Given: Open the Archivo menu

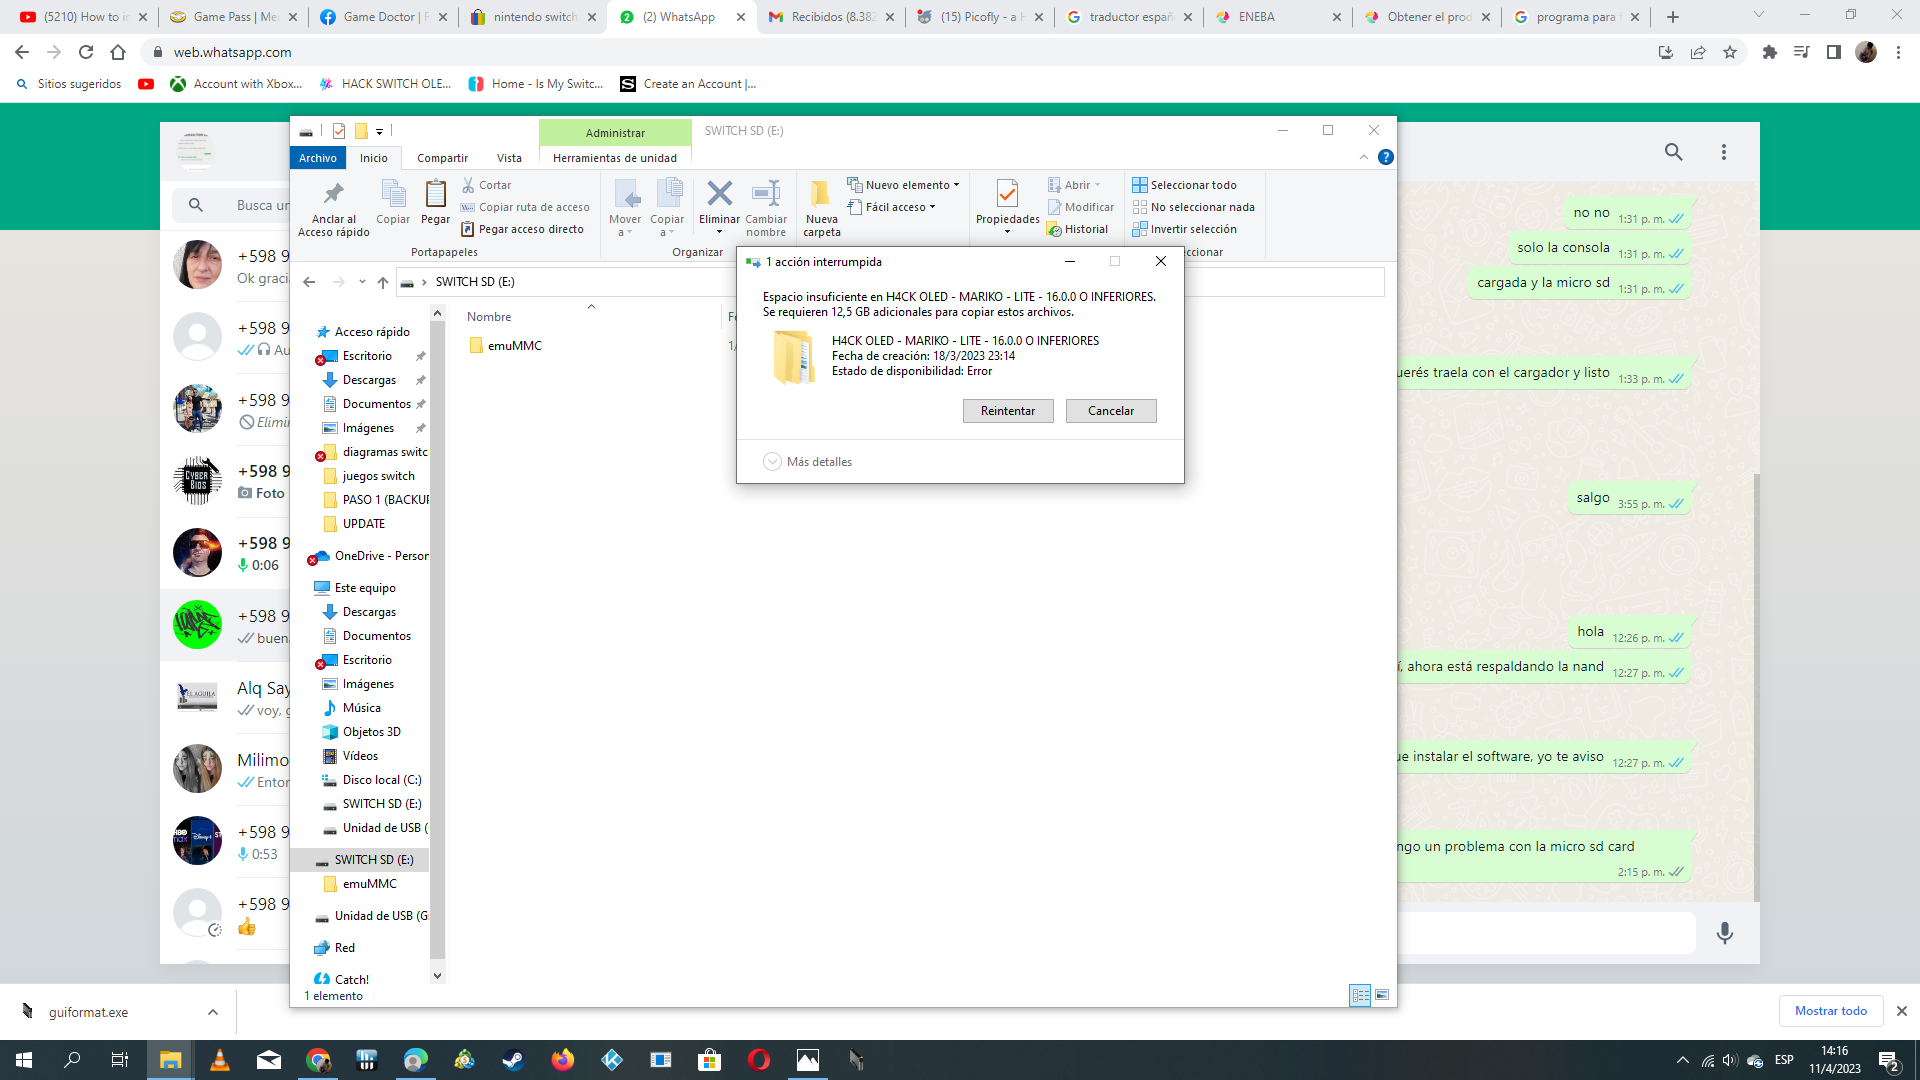Looking at the screenshot, I should (318, 158).
